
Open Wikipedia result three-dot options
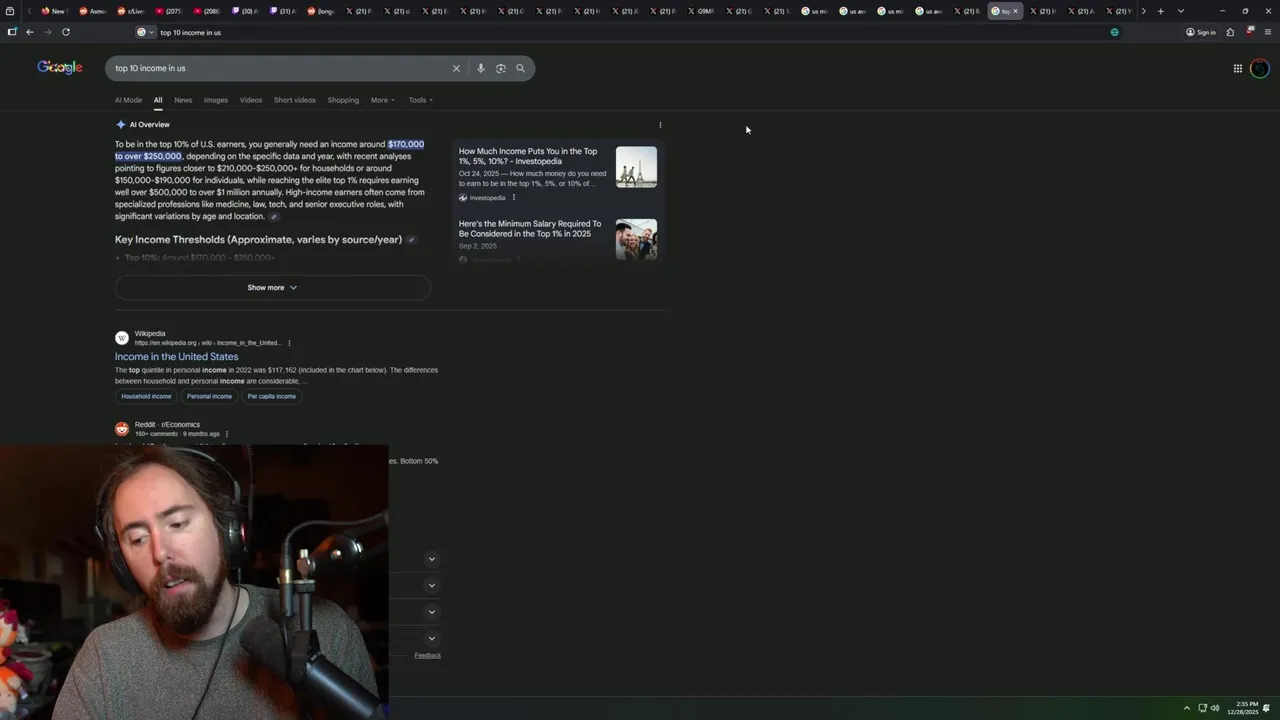[289, 343]
